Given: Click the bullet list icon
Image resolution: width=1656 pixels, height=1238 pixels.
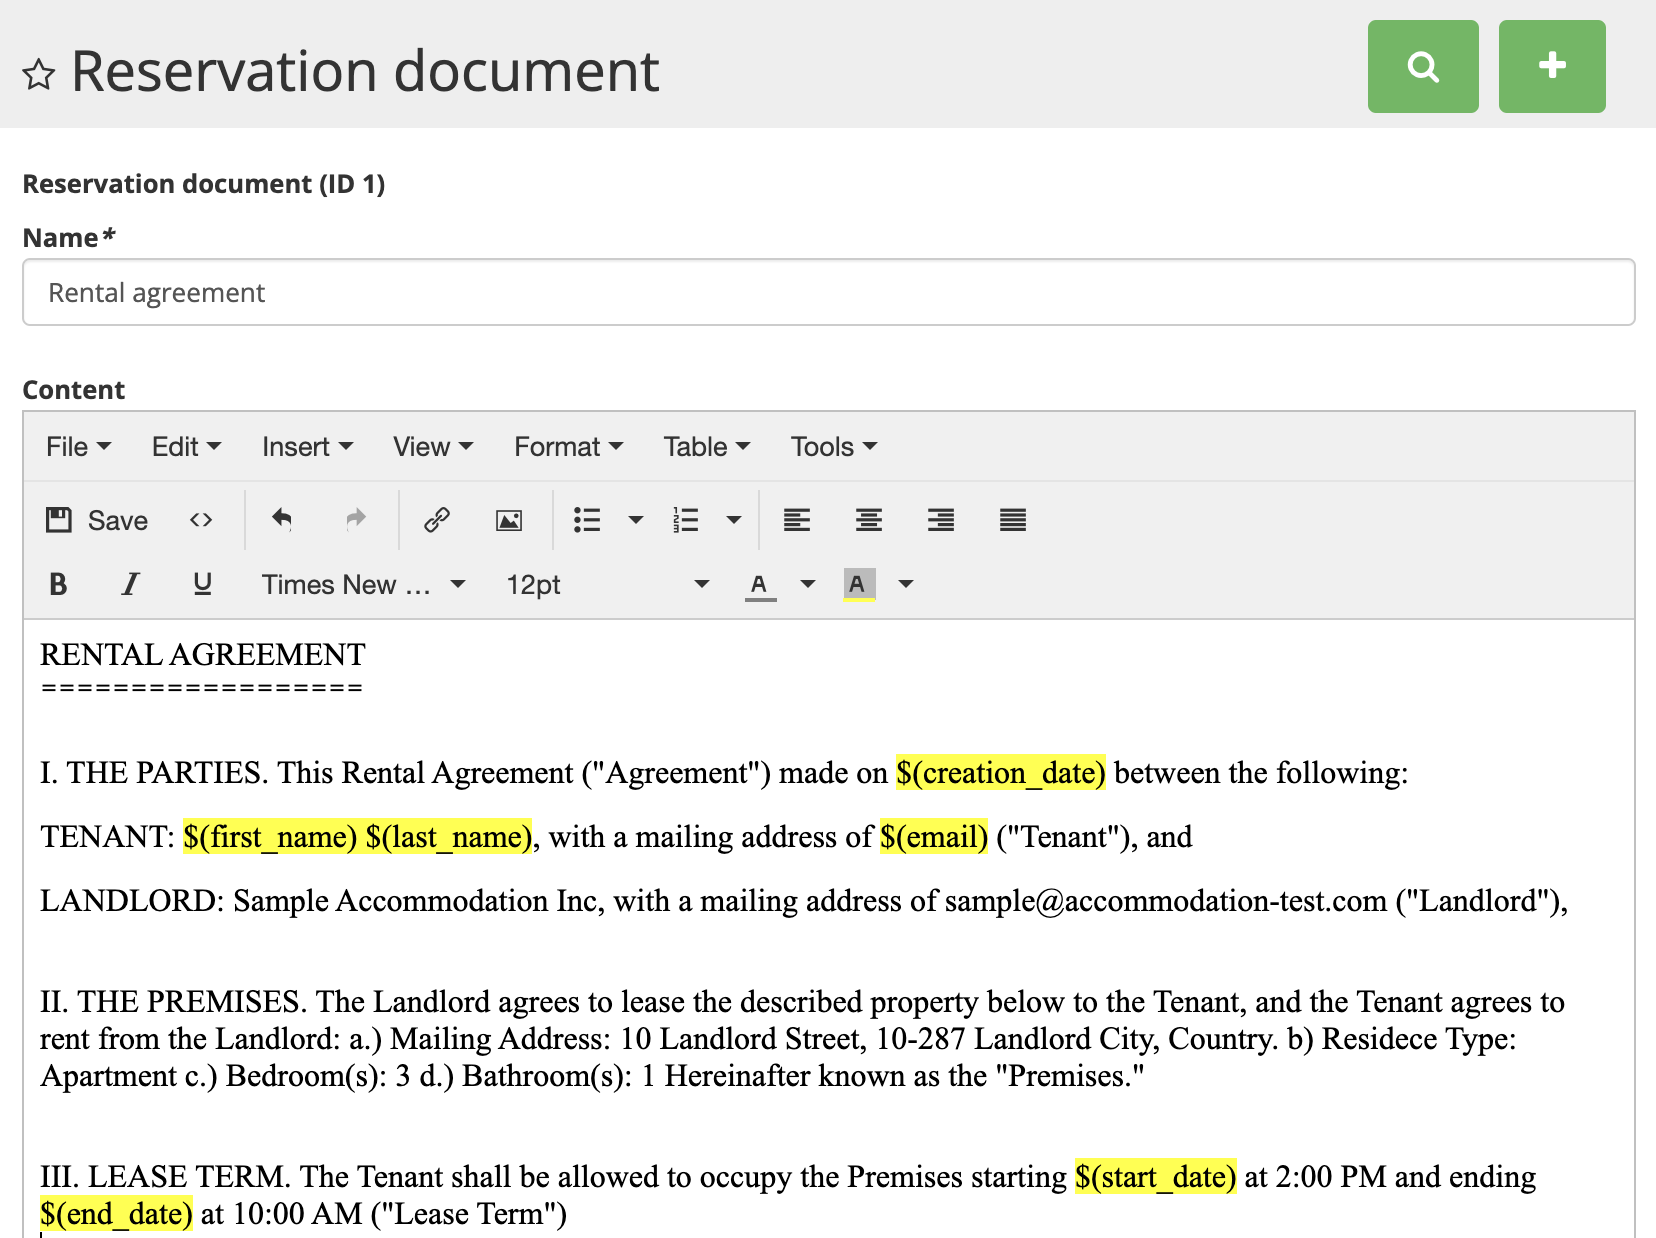Looking at the screenshot, I should click(x=587, y=520).
